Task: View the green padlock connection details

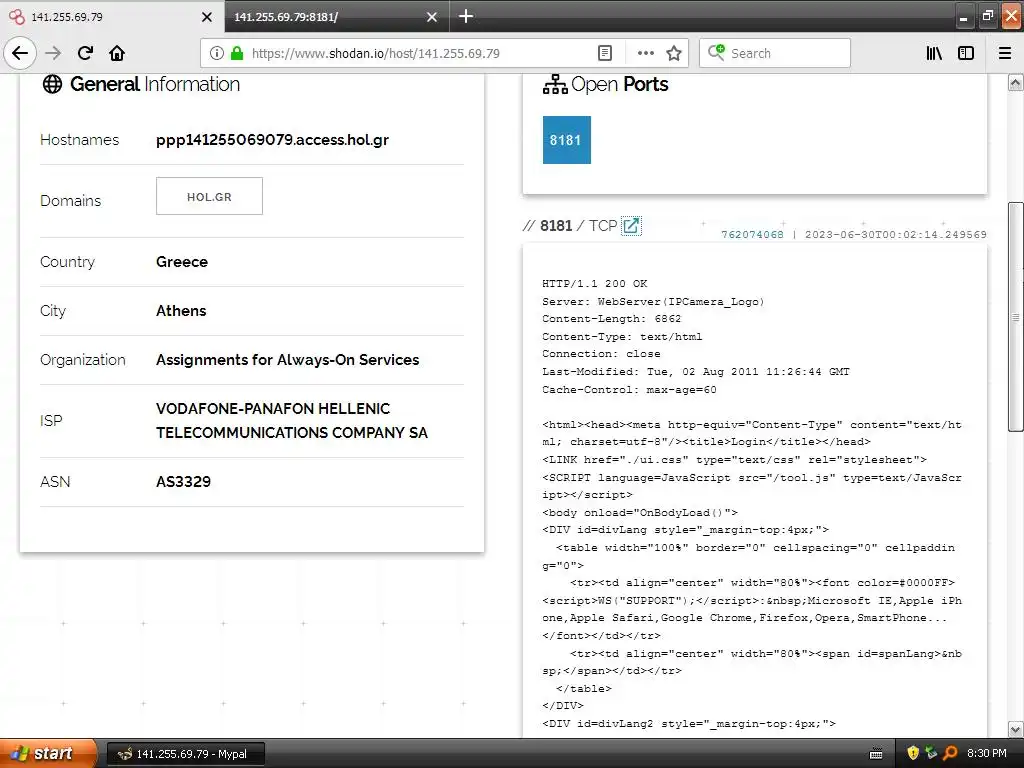Action: pos(236,53)
